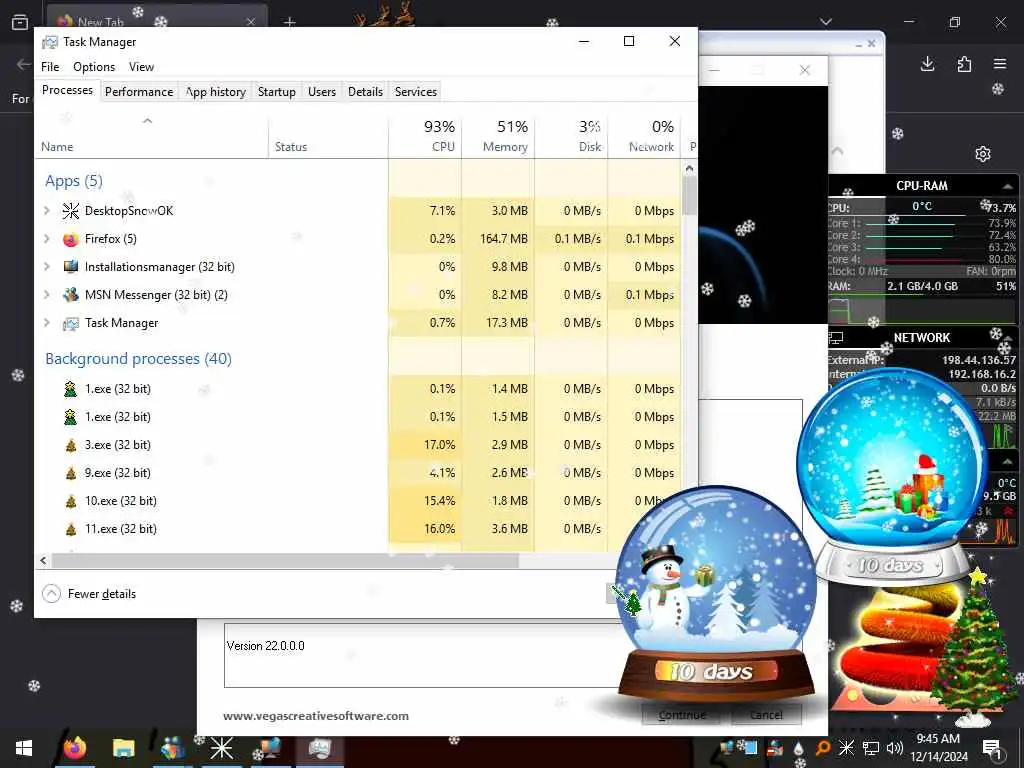This screenshot has height=768, width=1024.
Task: Switch to the App history tab
Action: coord(216,92)
